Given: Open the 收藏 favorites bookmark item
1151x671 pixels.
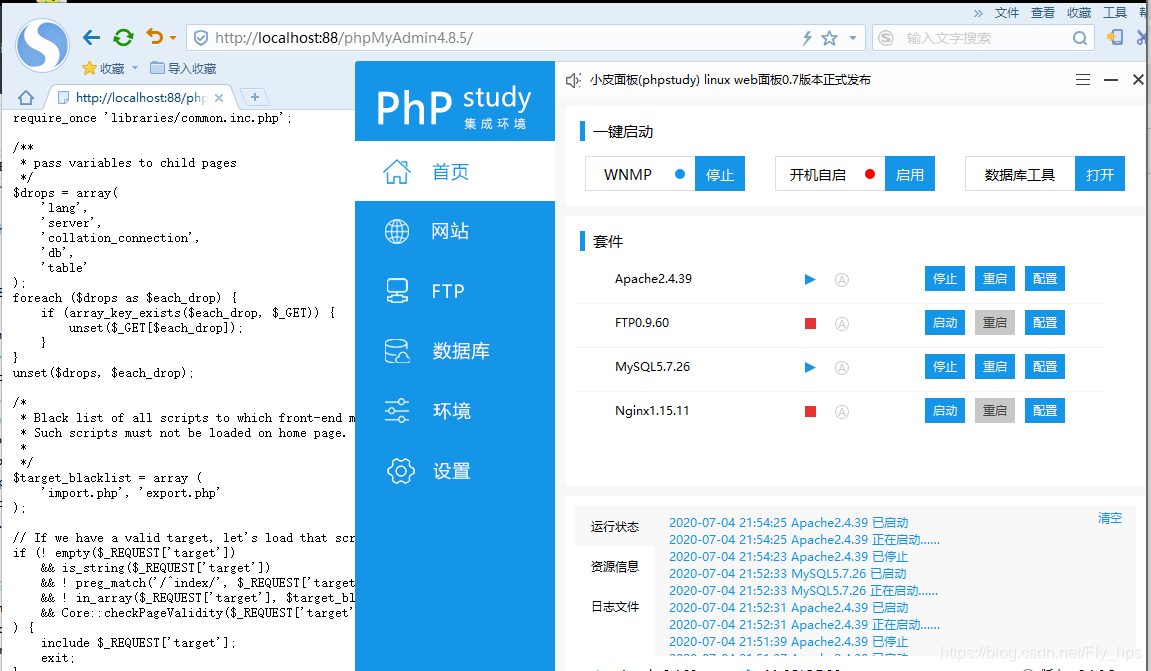Looking at the screenshot, I should click(x=104, y=68).
